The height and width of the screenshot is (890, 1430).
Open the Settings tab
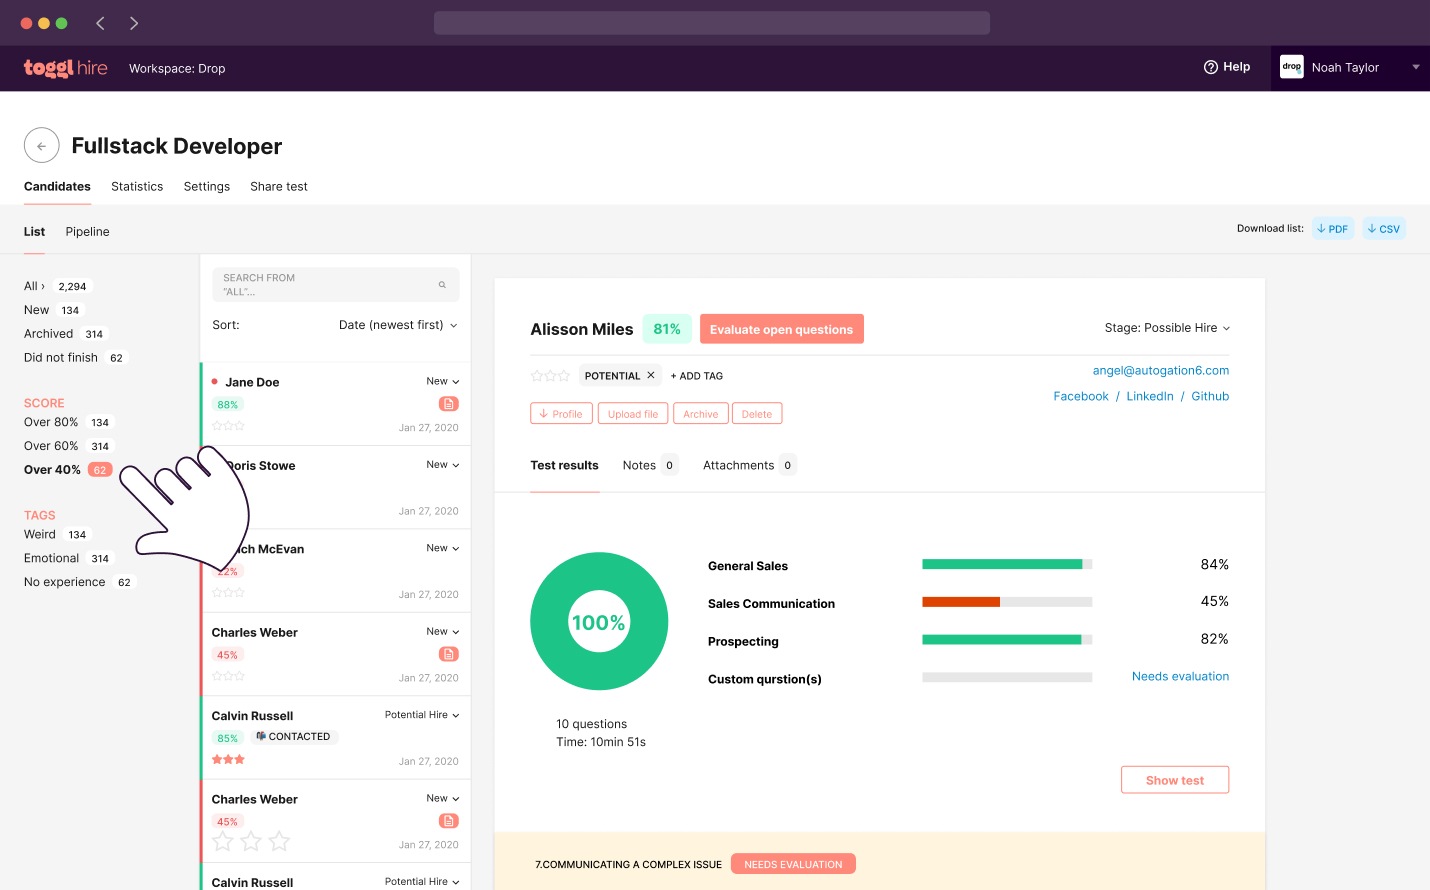point(207,186)
